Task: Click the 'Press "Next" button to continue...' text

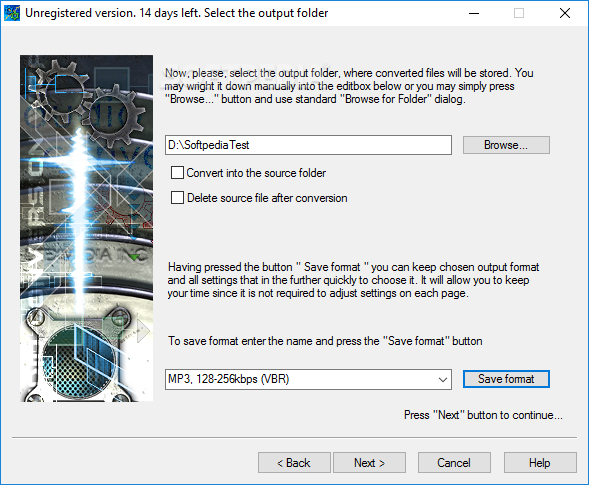Action: tap(483, 415)
